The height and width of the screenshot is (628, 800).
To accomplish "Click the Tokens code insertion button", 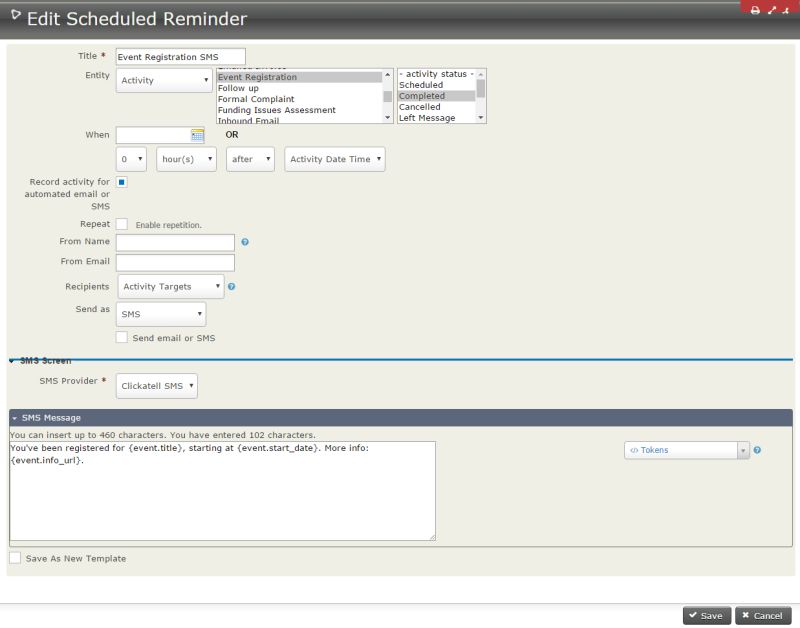I will pyautogui.click(x=681, y=450).
